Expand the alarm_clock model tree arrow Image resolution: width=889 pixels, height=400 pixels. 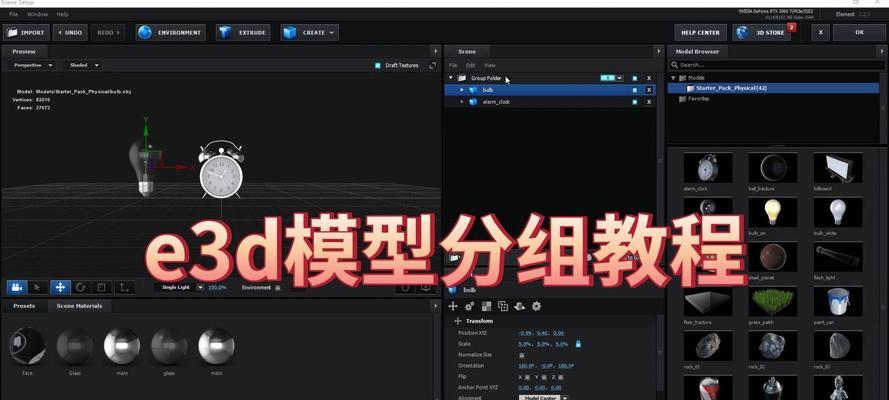[462, 102]
